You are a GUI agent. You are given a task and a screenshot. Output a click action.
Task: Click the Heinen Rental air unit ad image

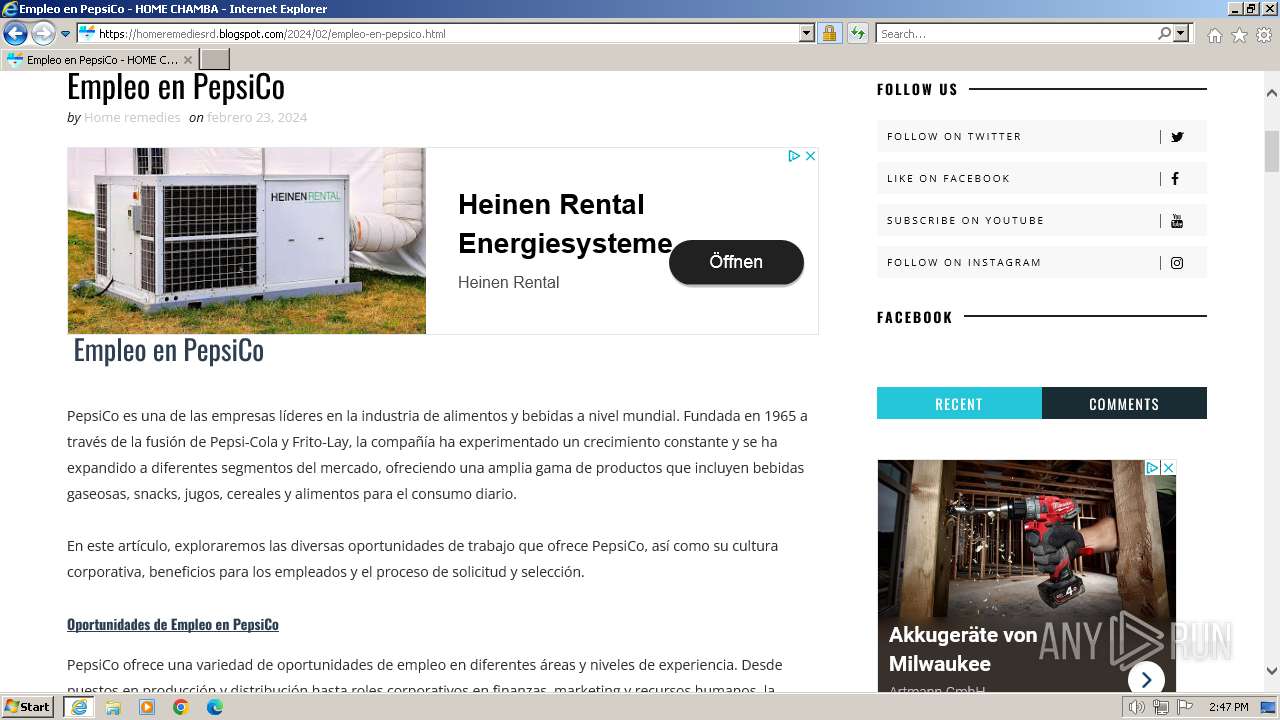point(247,241)
